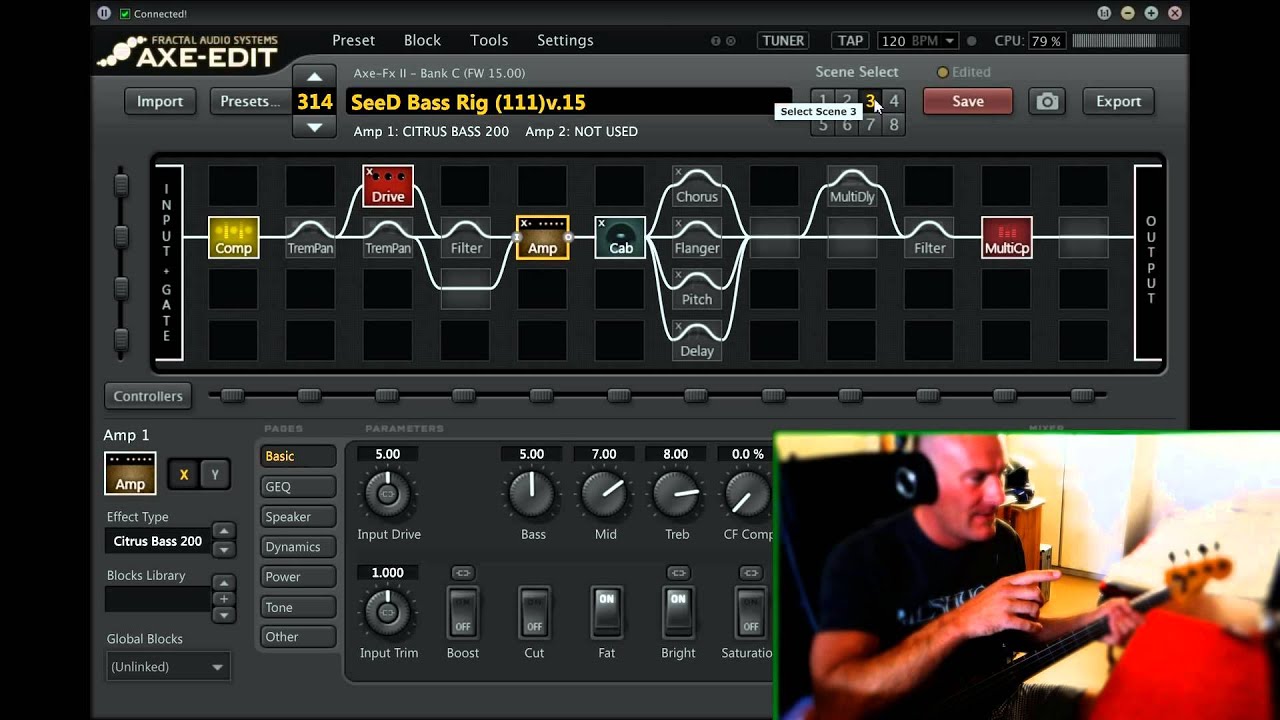This screenshot has height=720, width=1280.
Task: Select the Filter block before MultiCp
Action: pos(929,237)
